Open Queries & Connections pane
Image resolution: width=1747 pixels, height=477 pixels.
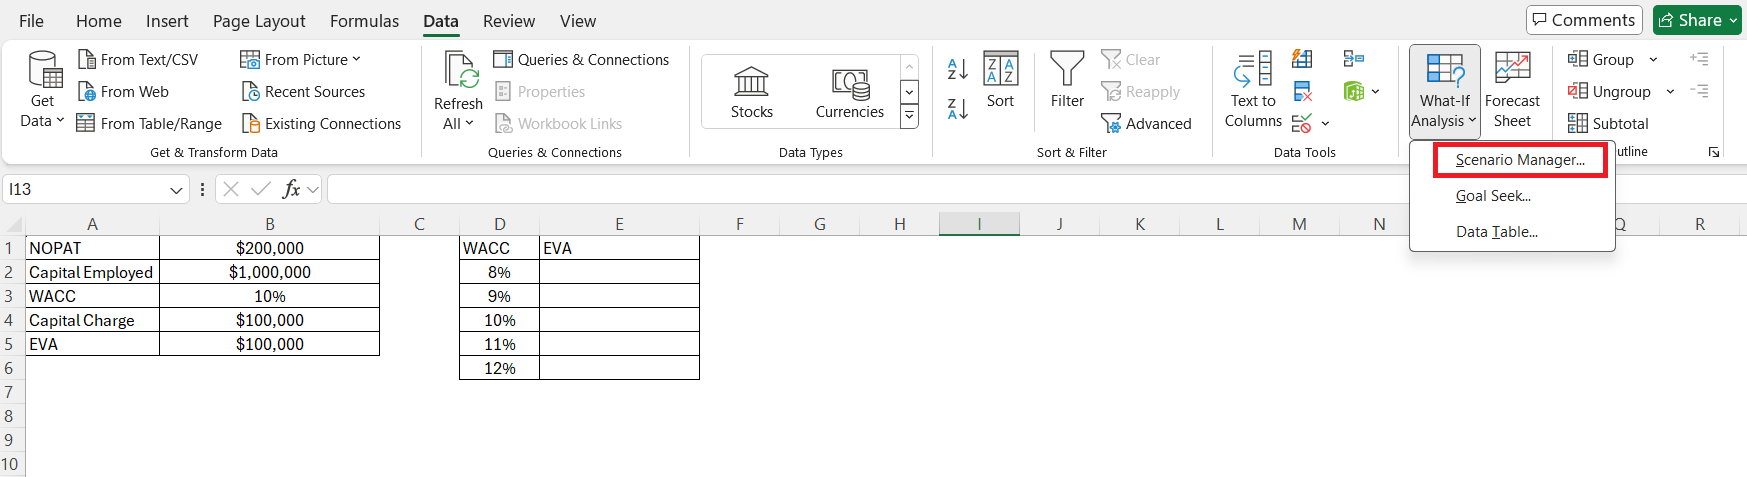tap(582, 60)
